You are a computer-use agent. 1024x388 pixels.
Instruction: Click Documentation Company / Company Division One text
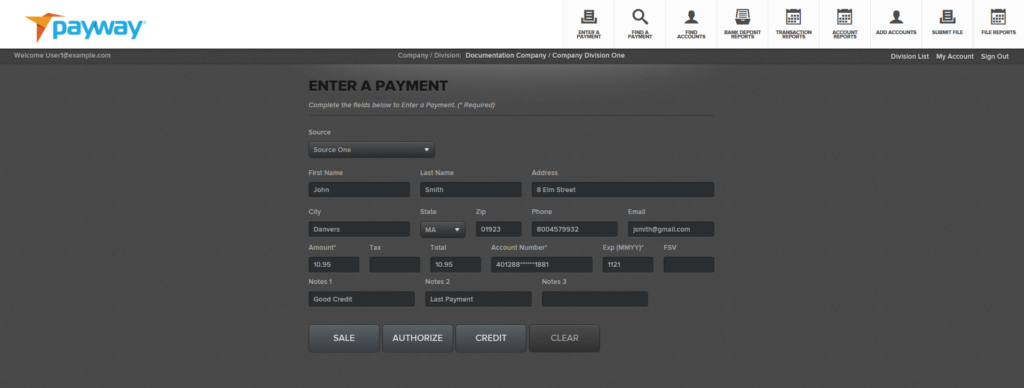point(545,56)
